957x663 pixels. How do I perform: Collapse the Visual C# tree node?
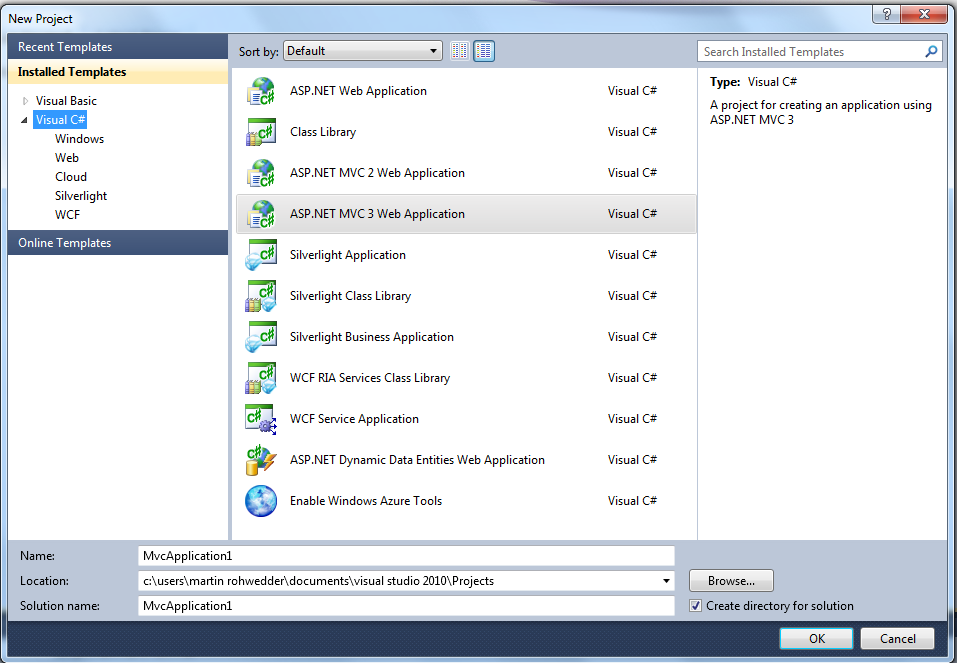click(24, 120)
